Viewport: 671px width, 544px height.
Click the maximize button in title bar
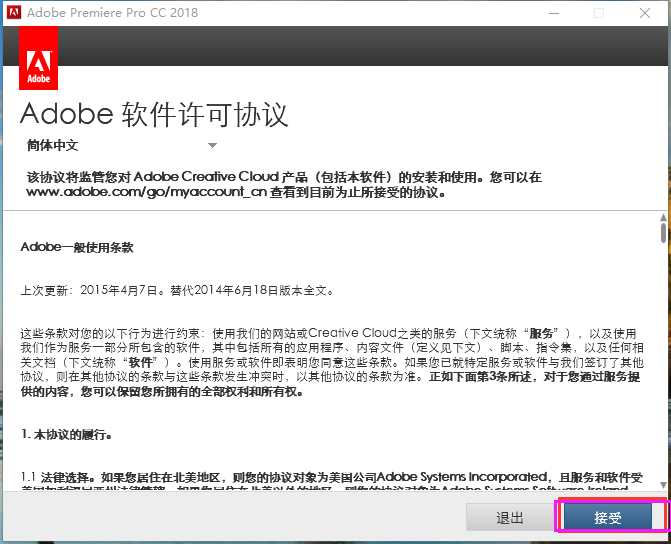[x=599, y=13]
